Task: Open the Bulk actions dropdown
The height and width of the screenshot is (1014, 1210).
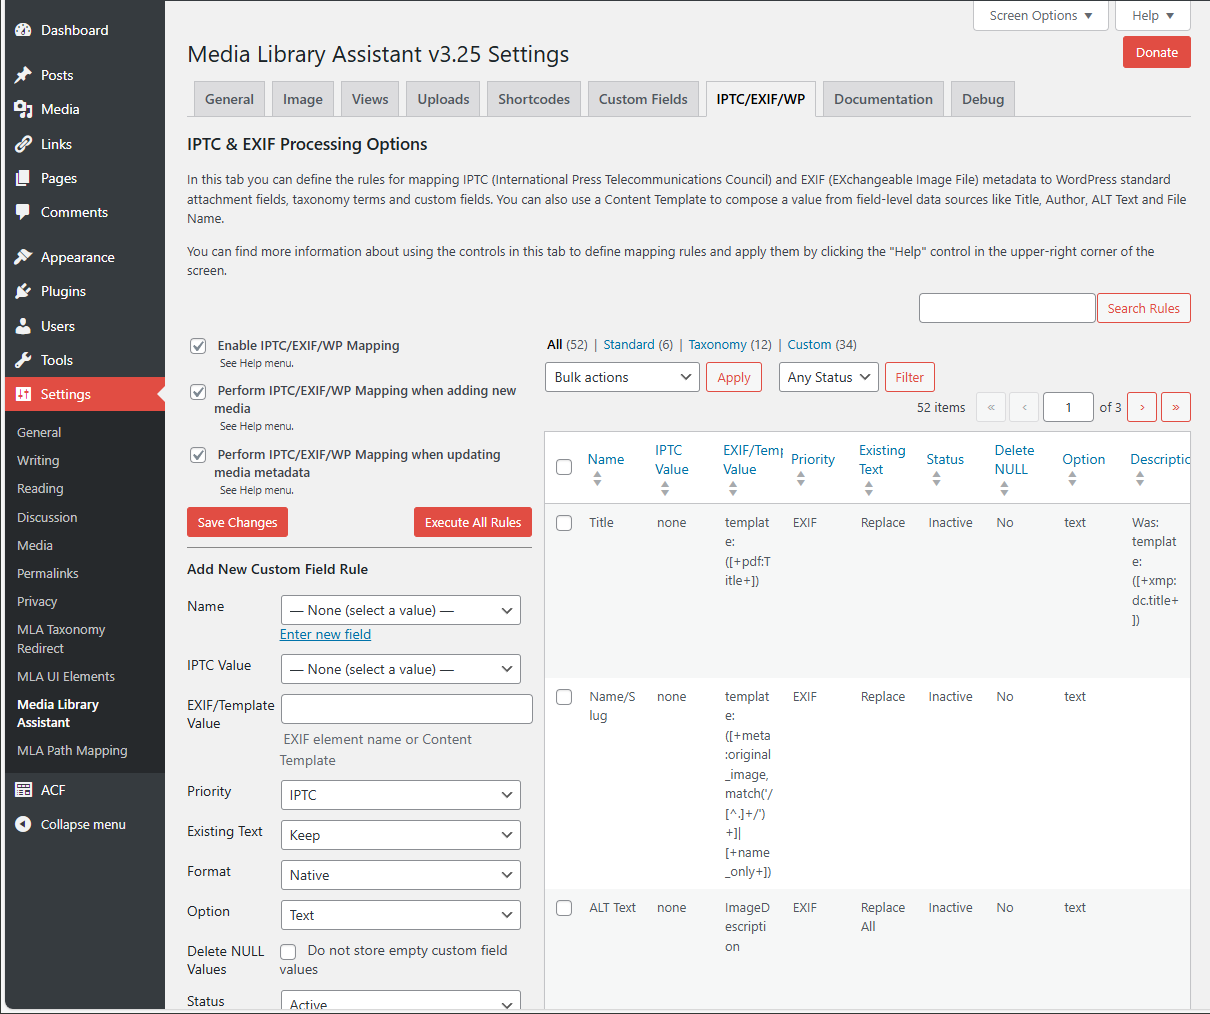Action: point(622,377)
